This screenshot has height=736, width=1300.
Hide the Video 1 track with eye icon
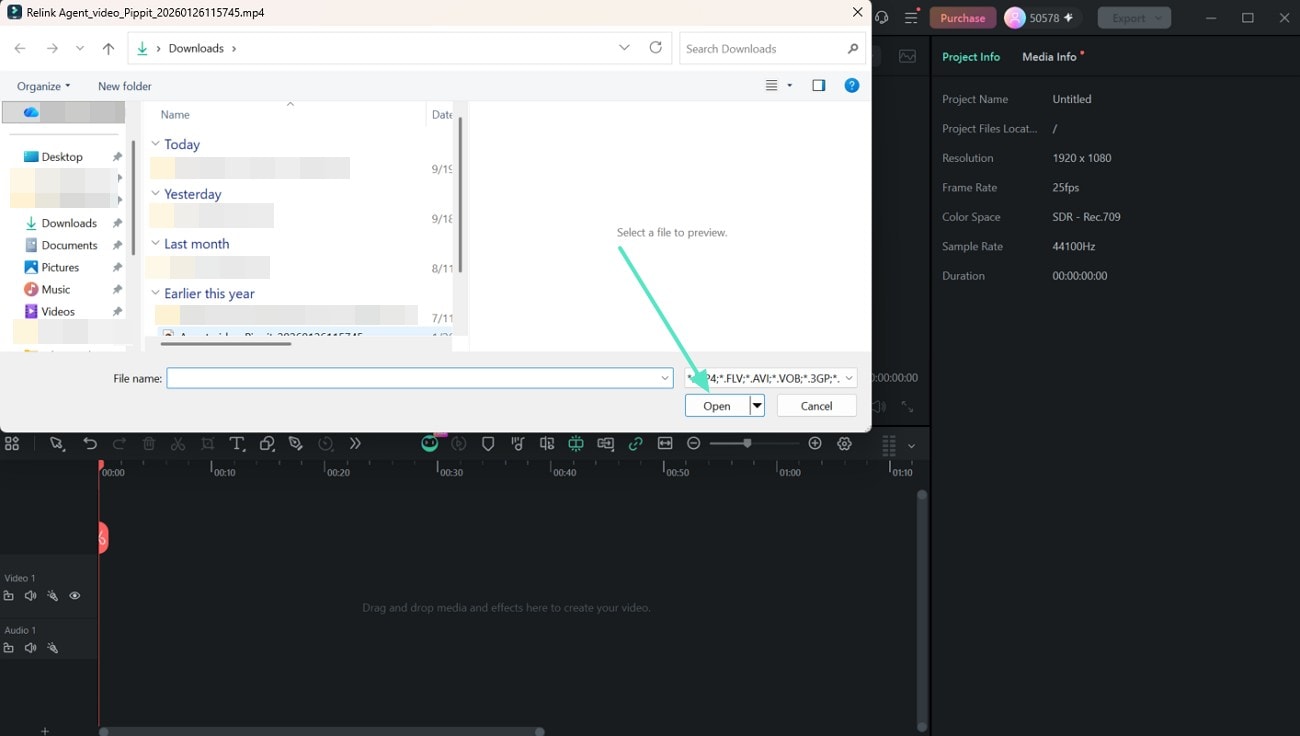coord(74,596)
